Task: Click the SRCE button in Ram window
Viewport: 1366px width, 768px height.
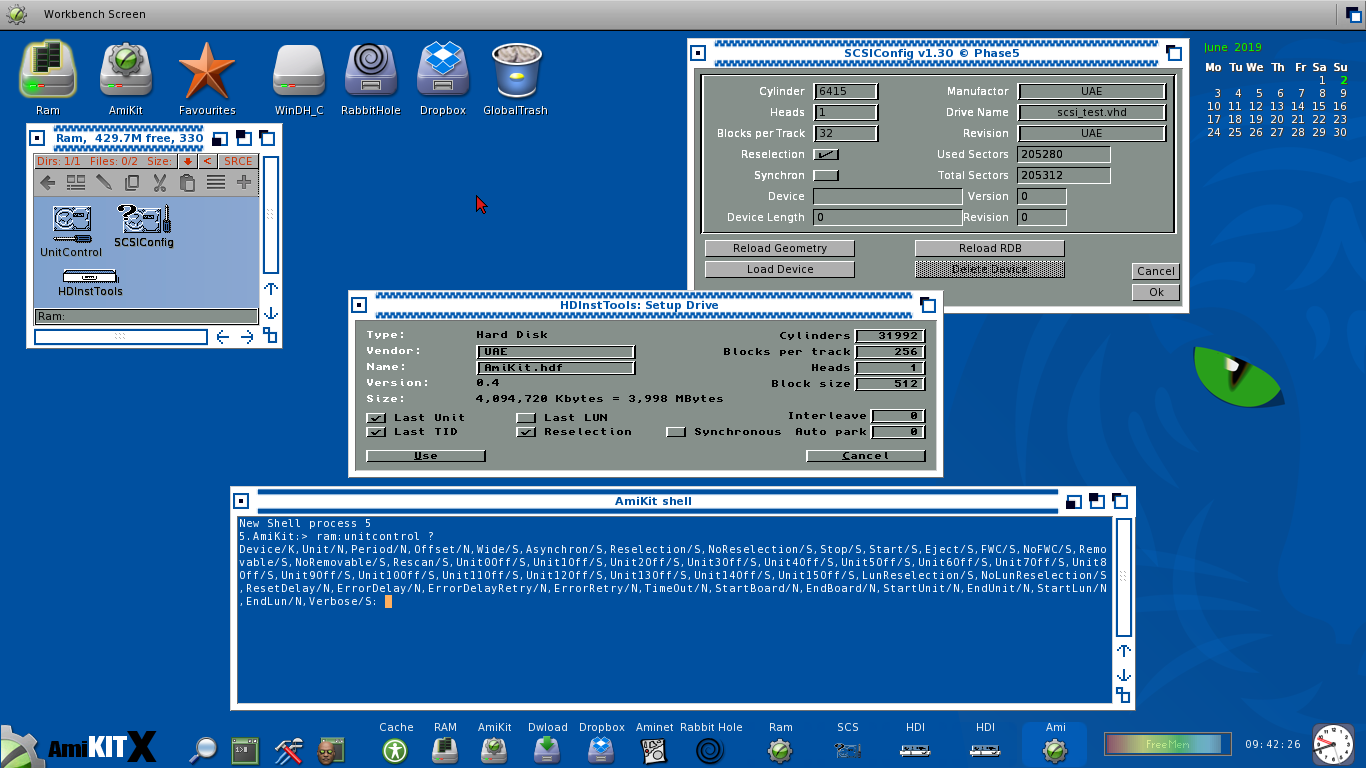Action: point(238,161)
